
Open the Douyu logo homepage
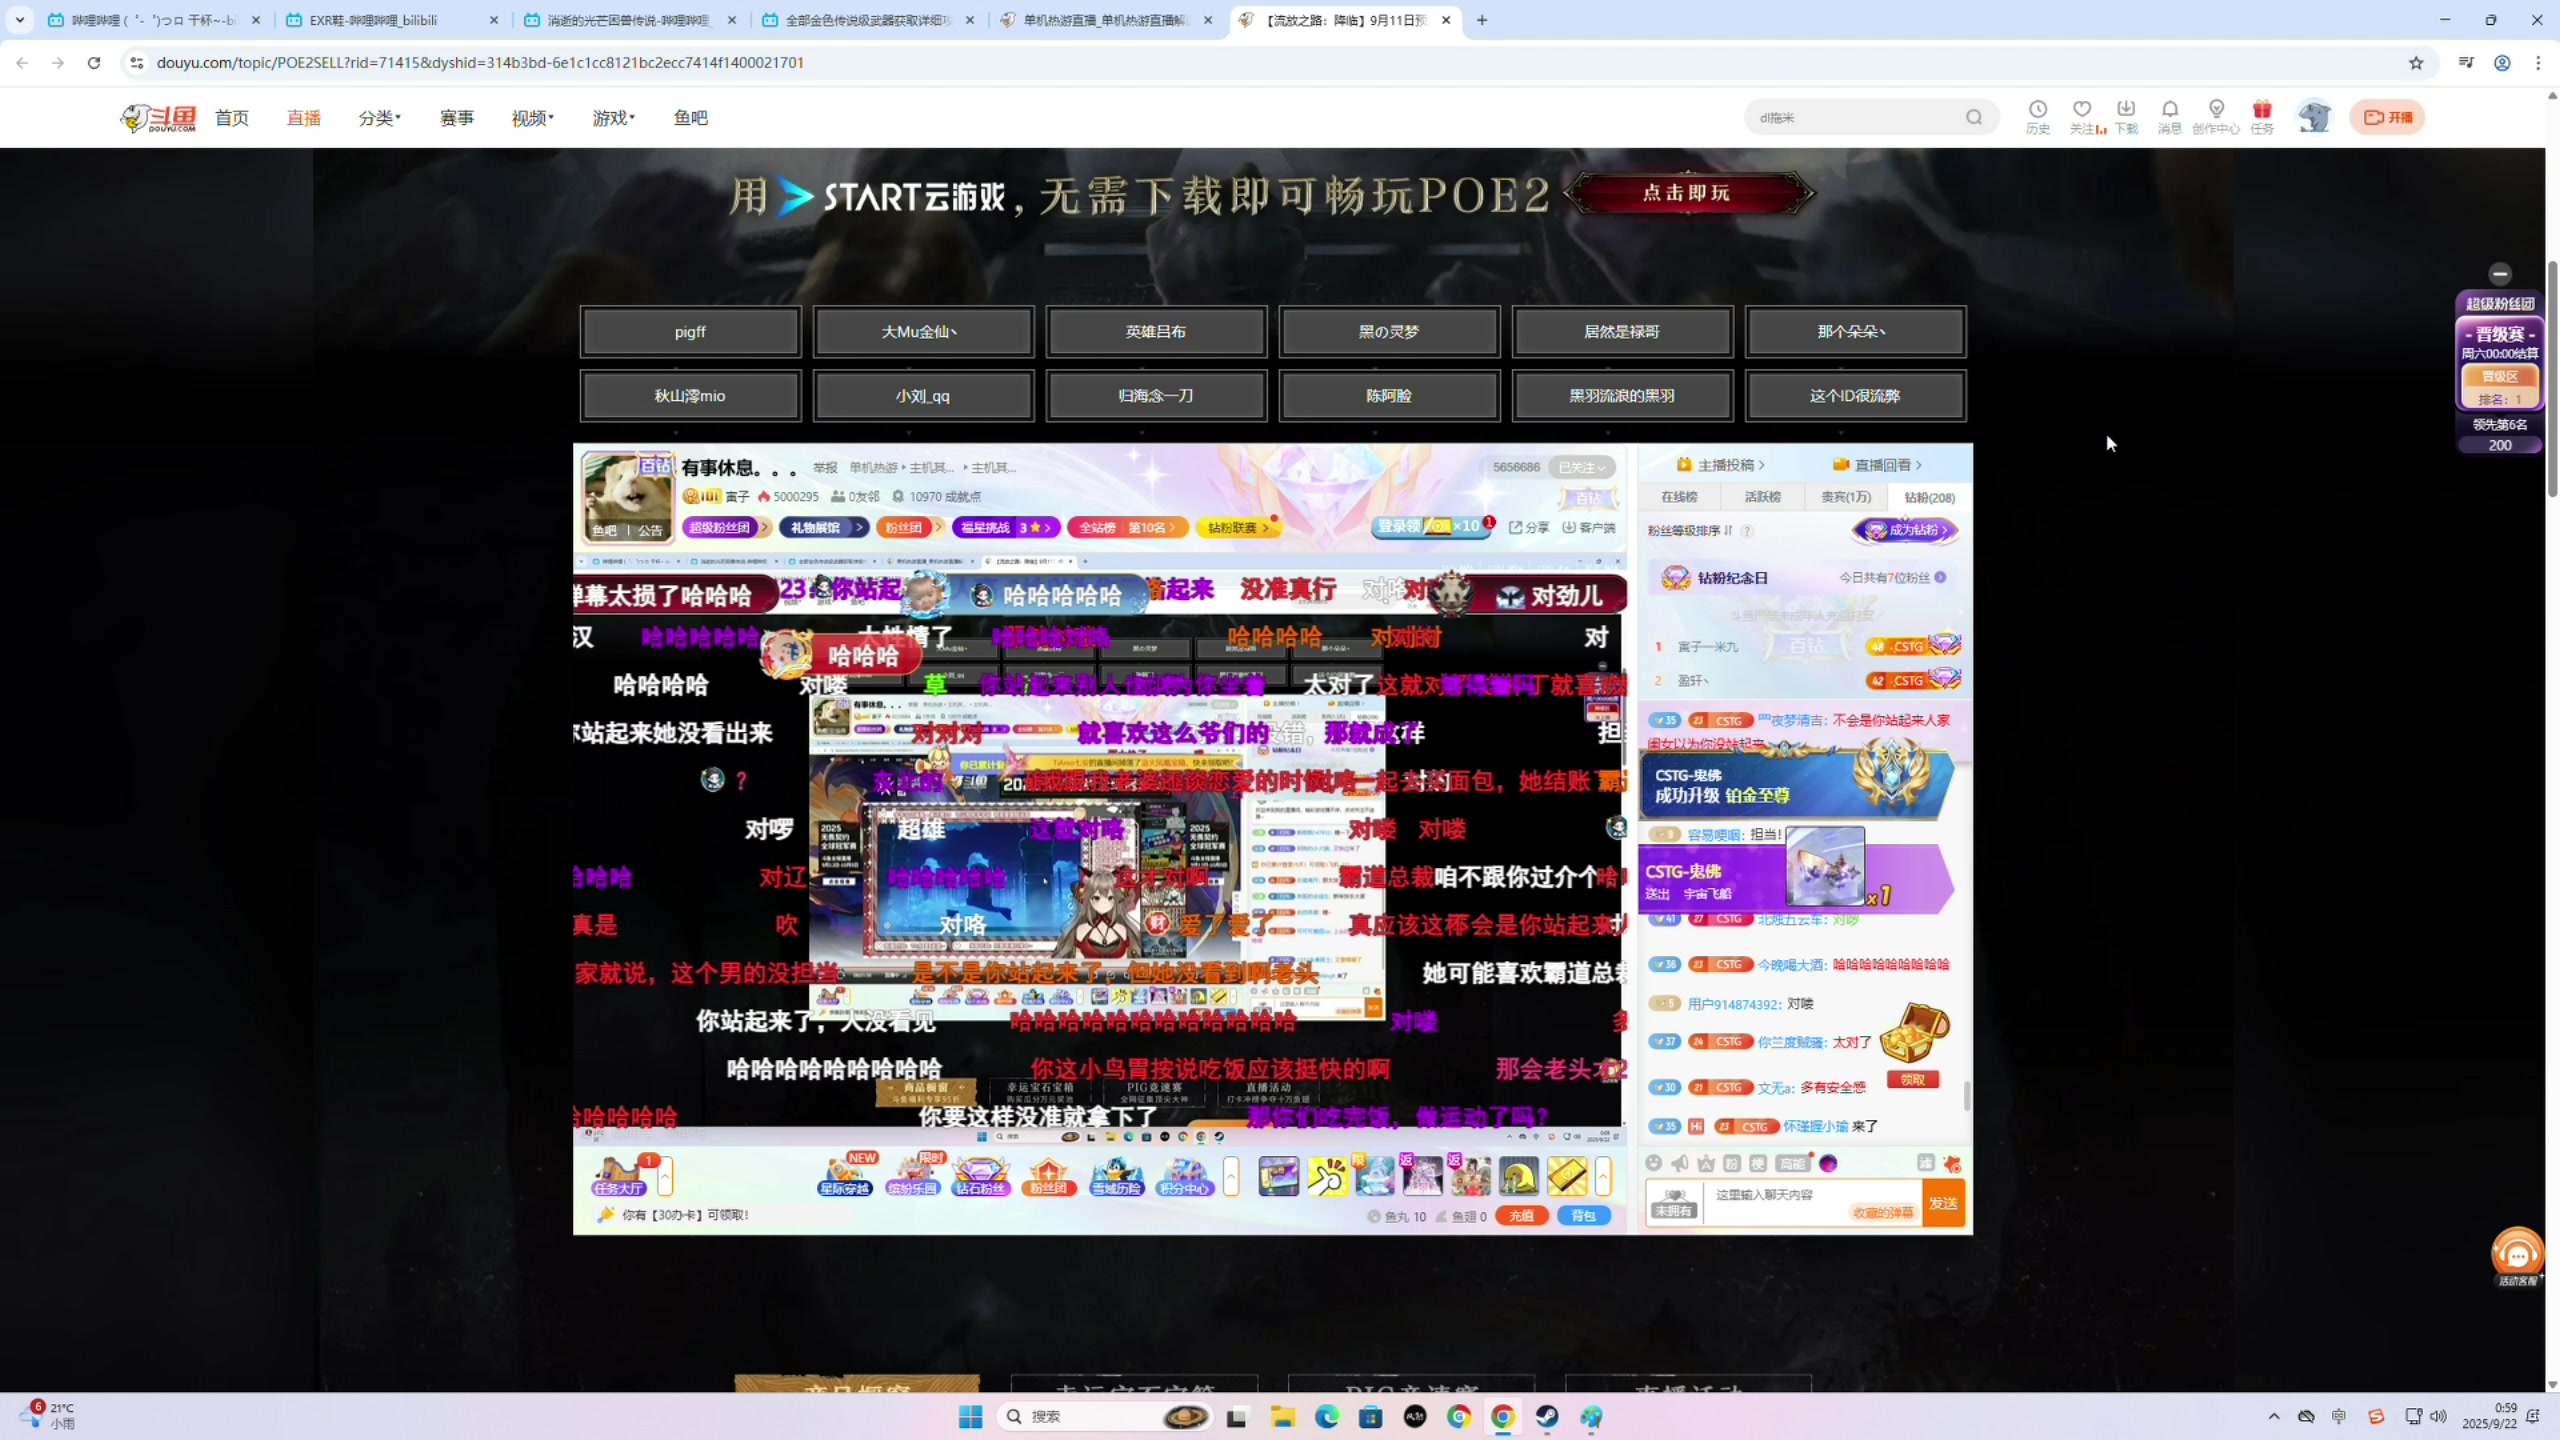coord(158,118)
